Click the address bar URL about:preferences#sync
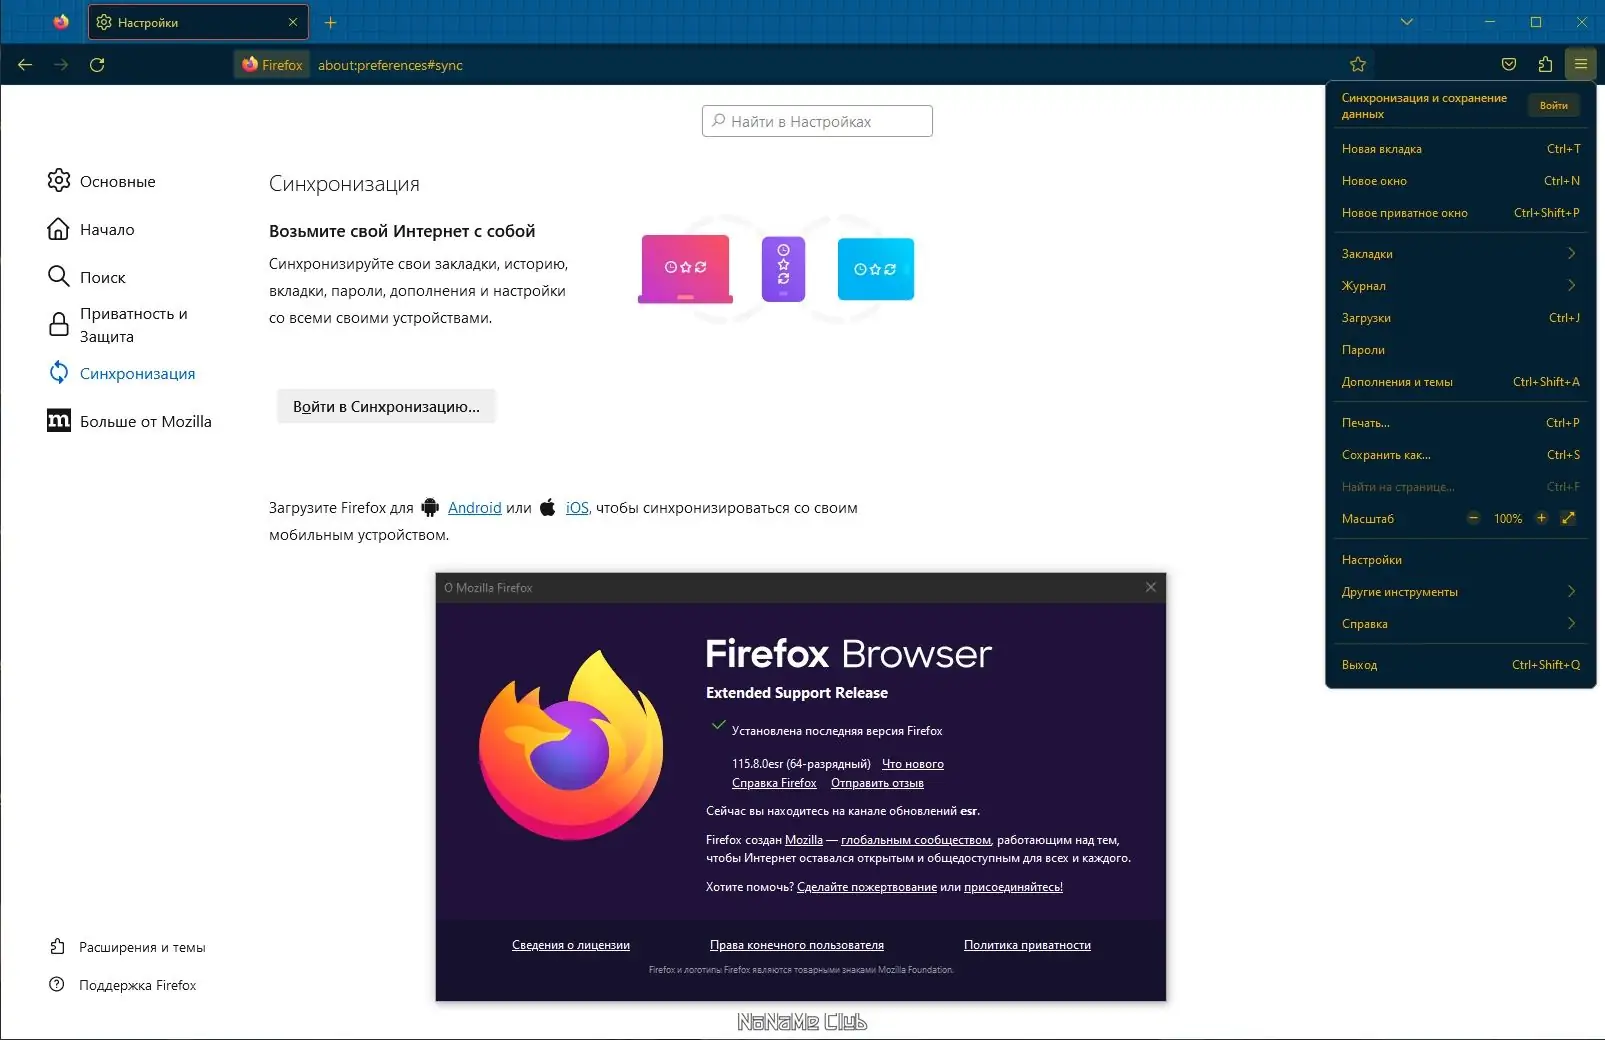1605x1040 pixels. (x=390, y=65)
